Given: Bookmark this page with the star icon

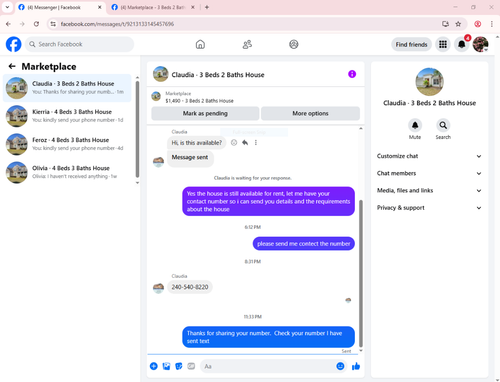Looking at the screenshot, I should click(458, 24).
